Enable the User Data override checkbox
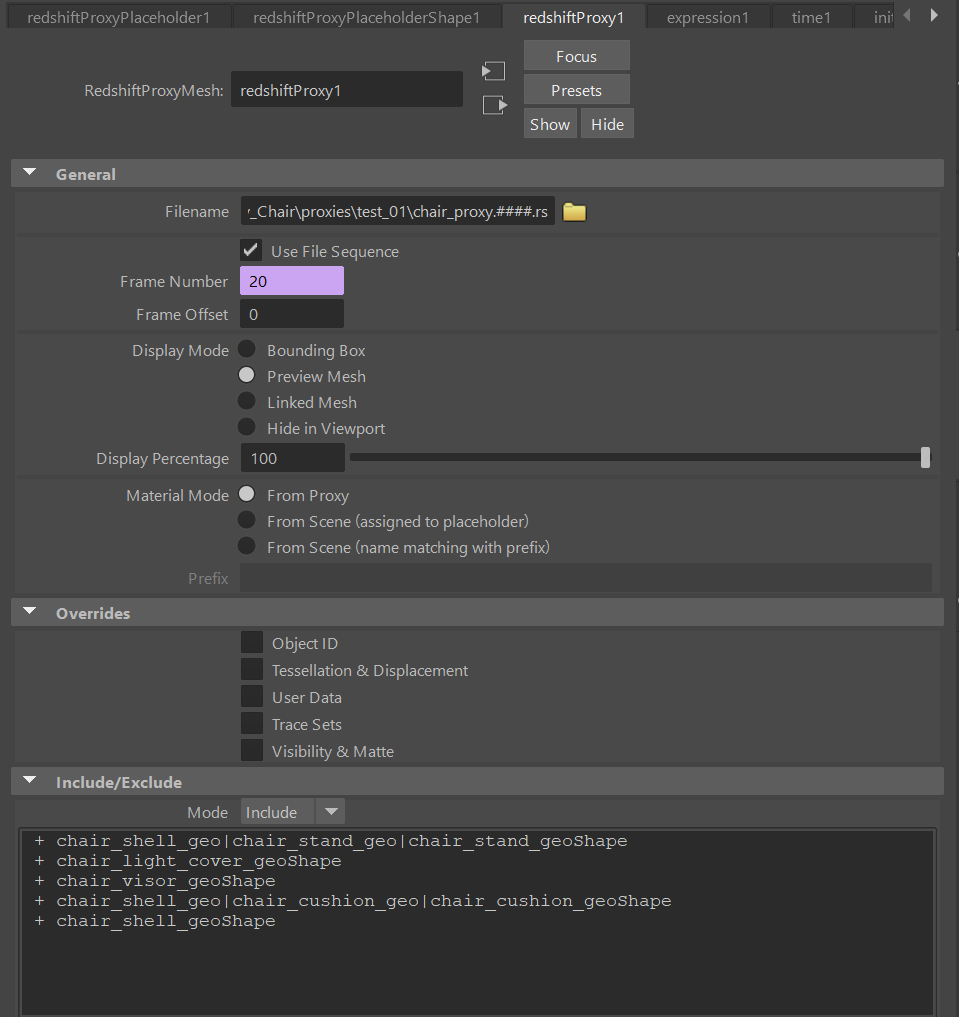This screenshot has height=1017, width=959. (x=252, y=697)
